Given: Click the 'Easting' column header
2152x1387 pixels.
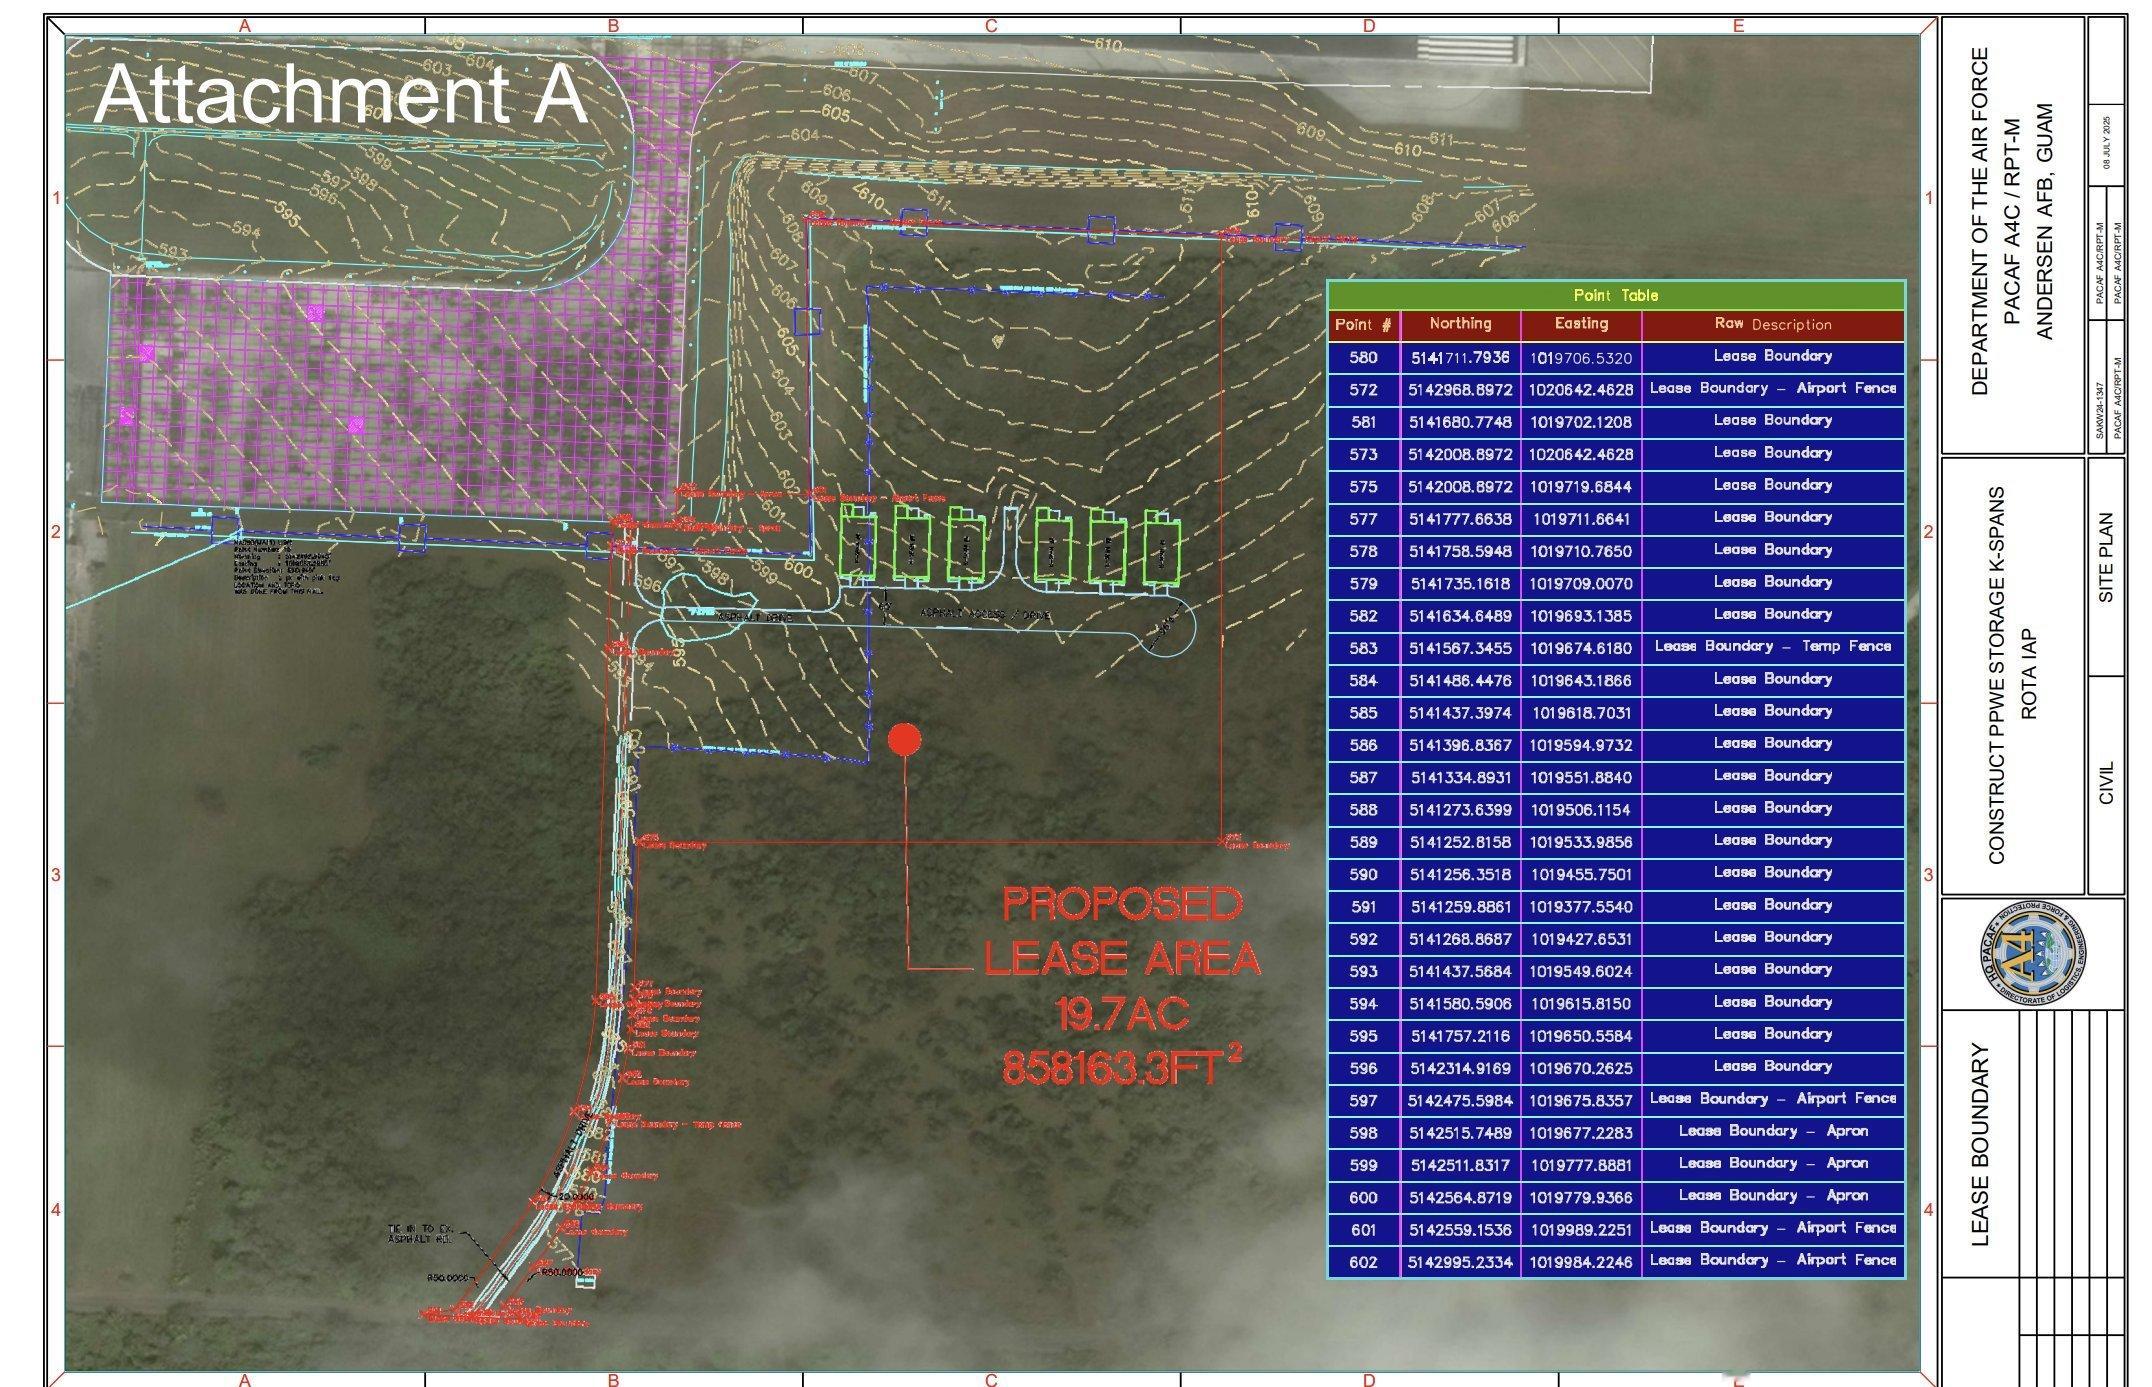Looking at the screenshot, I should click(x=1581, y=324).
